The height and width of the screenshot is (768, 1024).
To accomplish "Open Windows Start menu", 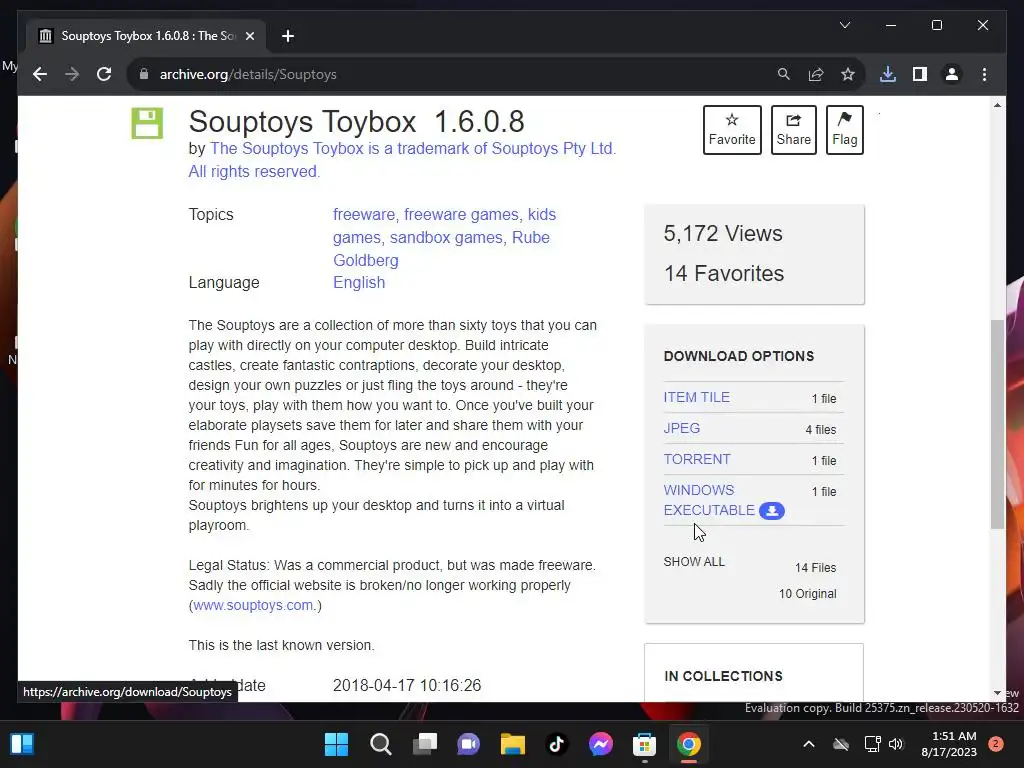I will coord(336,744).
